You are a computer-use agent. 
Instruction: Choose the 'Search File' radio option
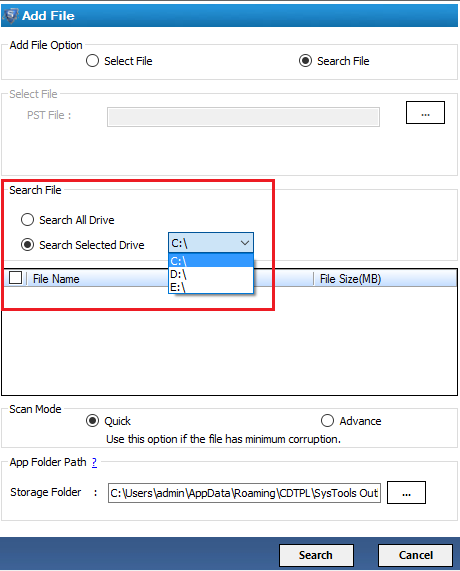pyautogui.click(x=305, y=61)
